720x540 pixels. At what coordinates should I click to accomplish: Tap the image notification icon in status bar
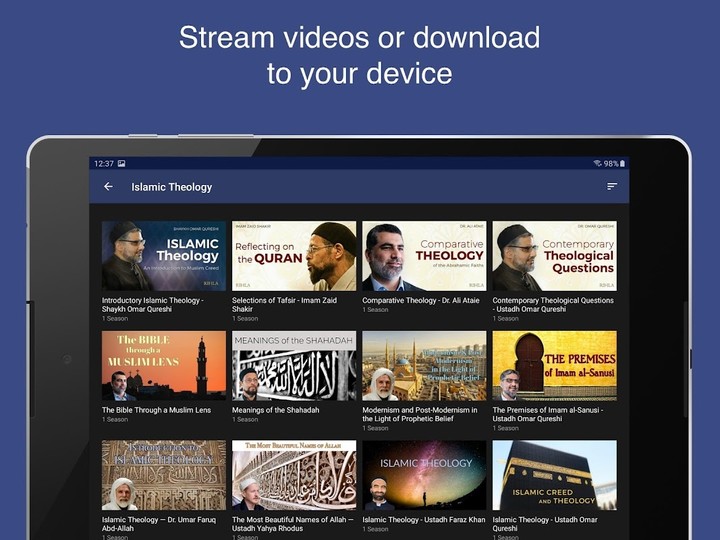pos(121,163)
